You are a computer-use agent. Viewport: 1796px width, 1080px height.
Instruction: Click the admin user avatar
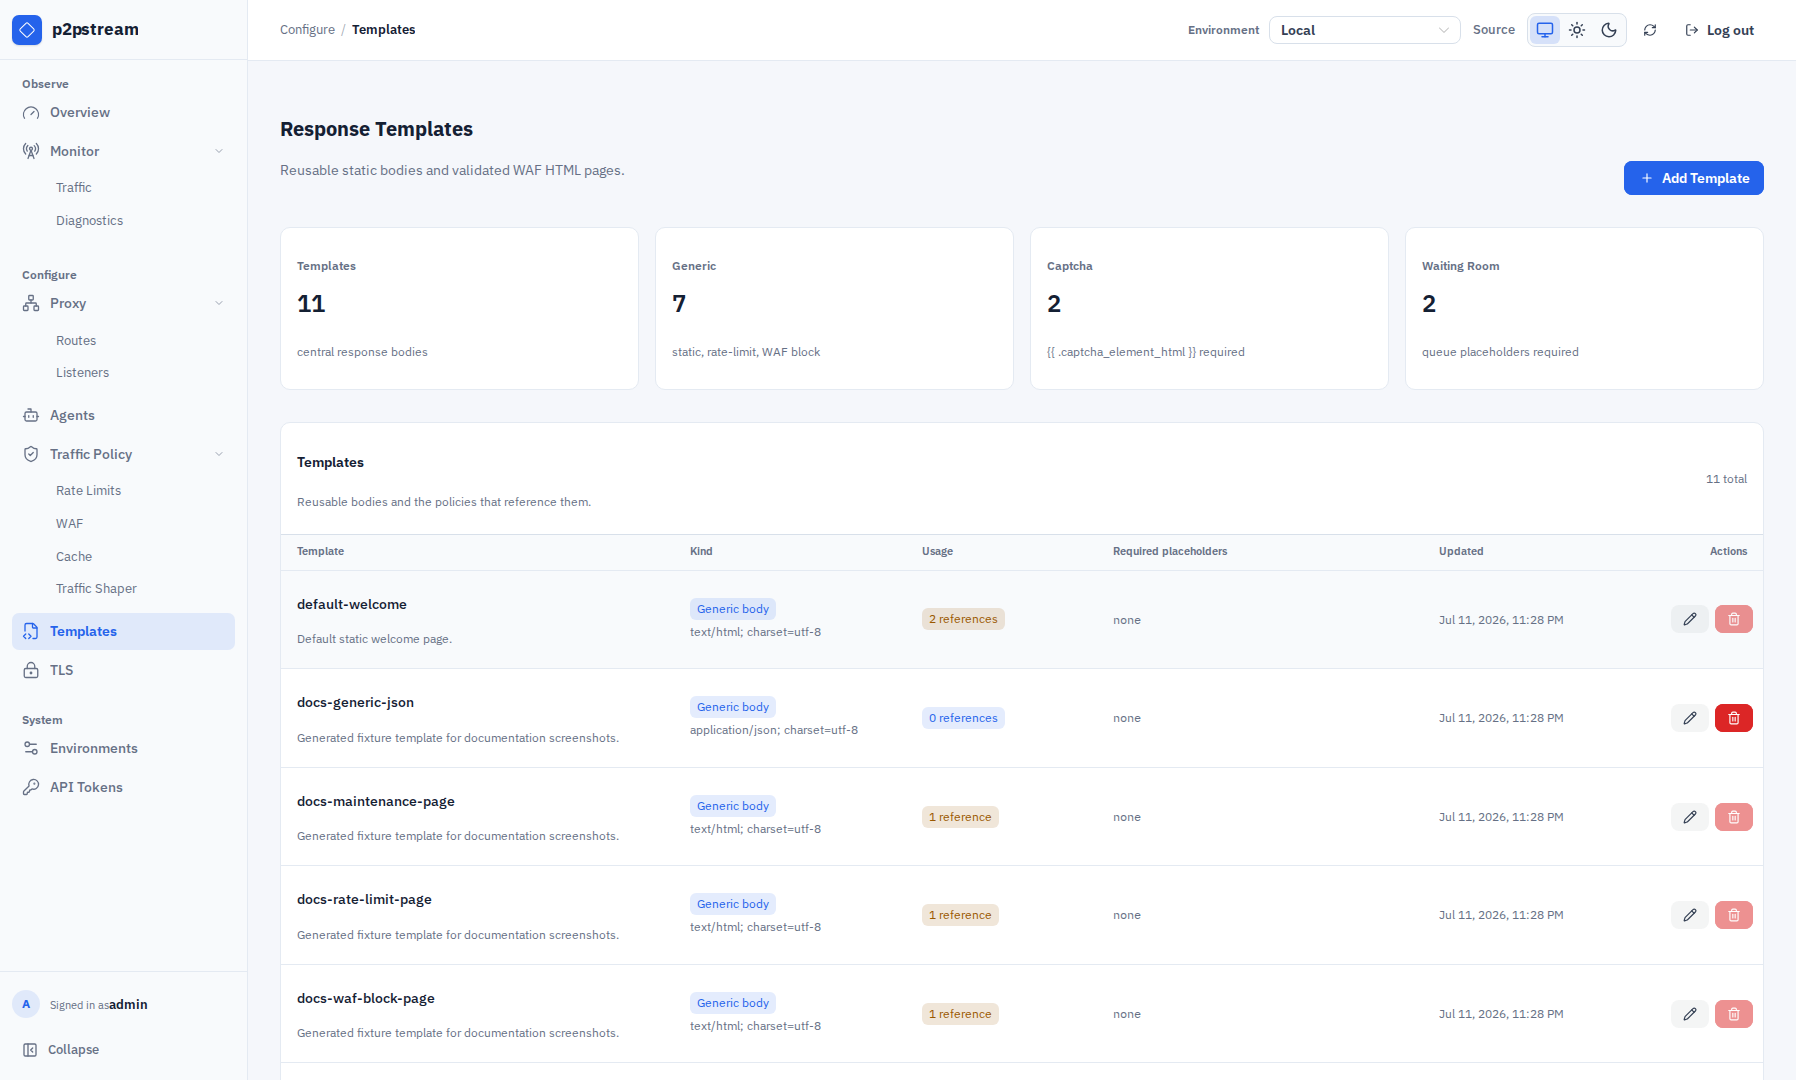pos(26,1004)
